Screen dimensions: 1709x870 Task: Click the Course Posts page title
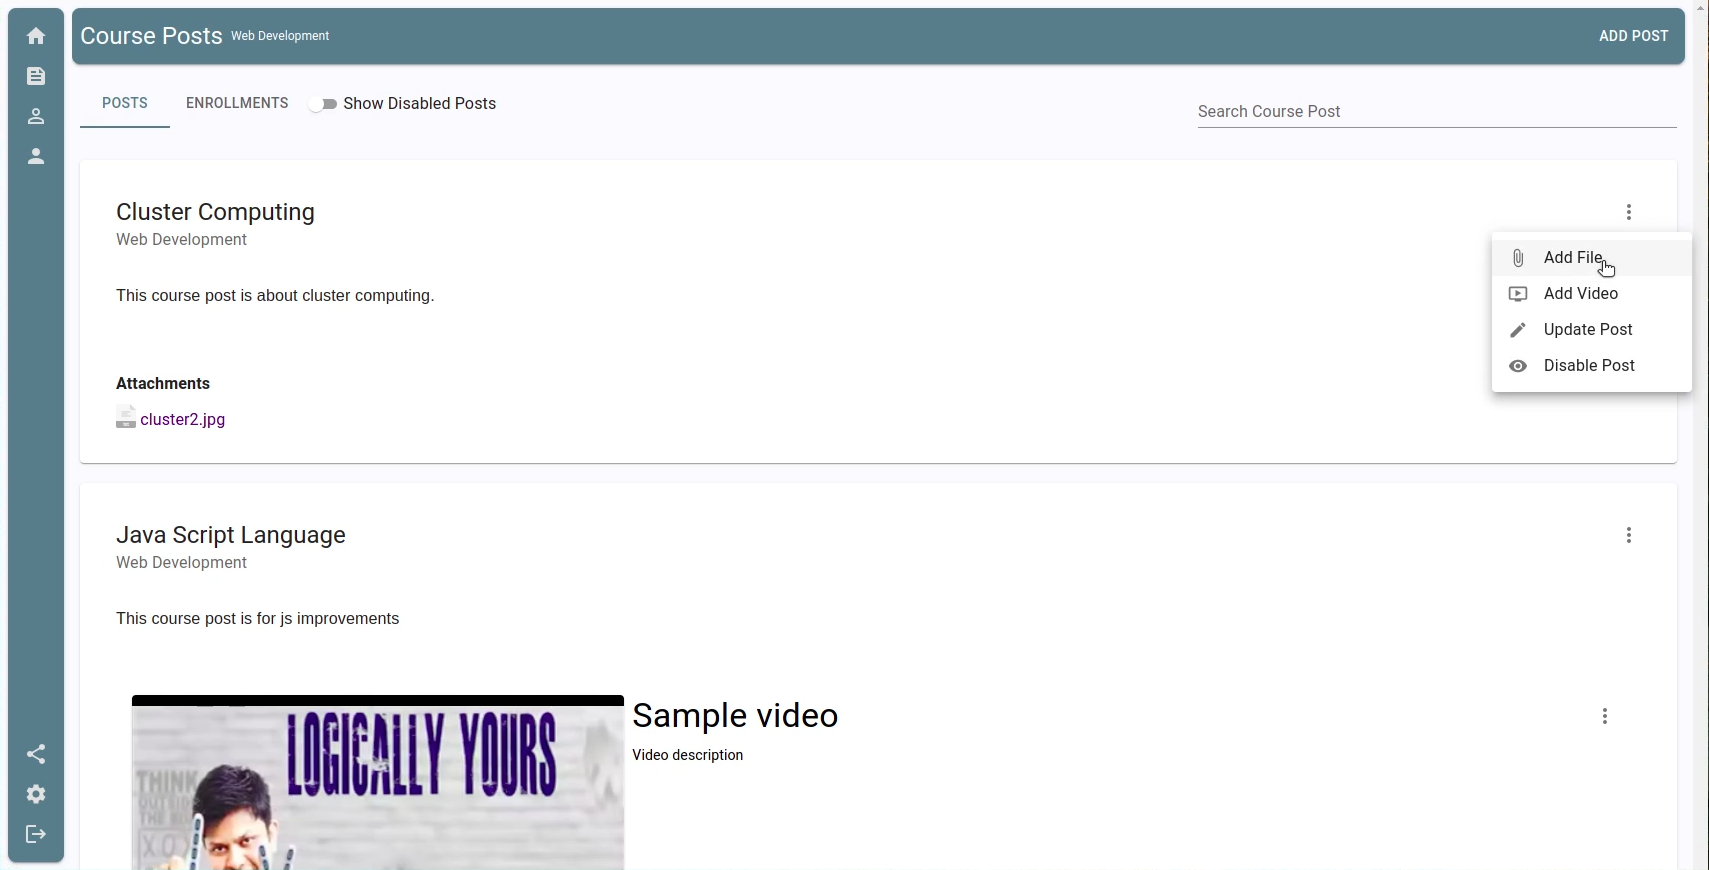(151, 36)
